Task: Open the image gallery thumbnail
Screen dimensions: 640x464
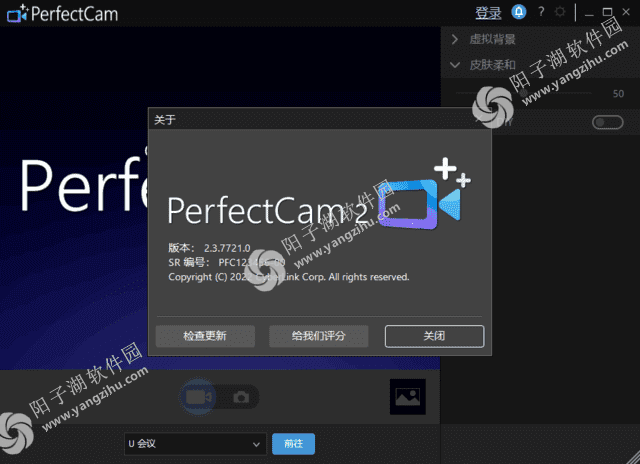Action: point(408,397)
